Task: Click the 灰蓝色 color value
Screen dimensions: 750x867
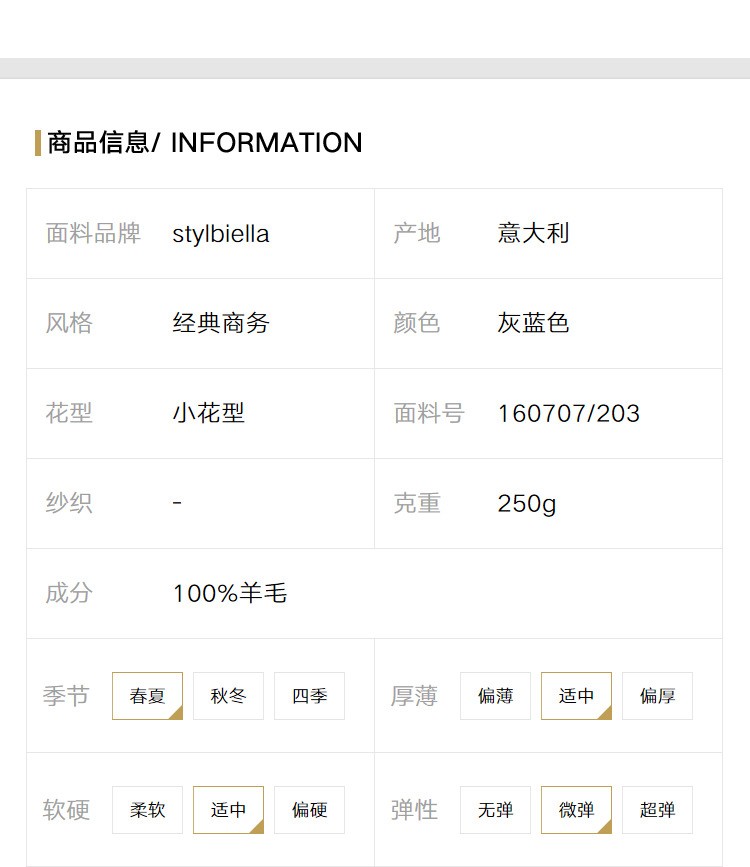Action: tap(533, 323)
